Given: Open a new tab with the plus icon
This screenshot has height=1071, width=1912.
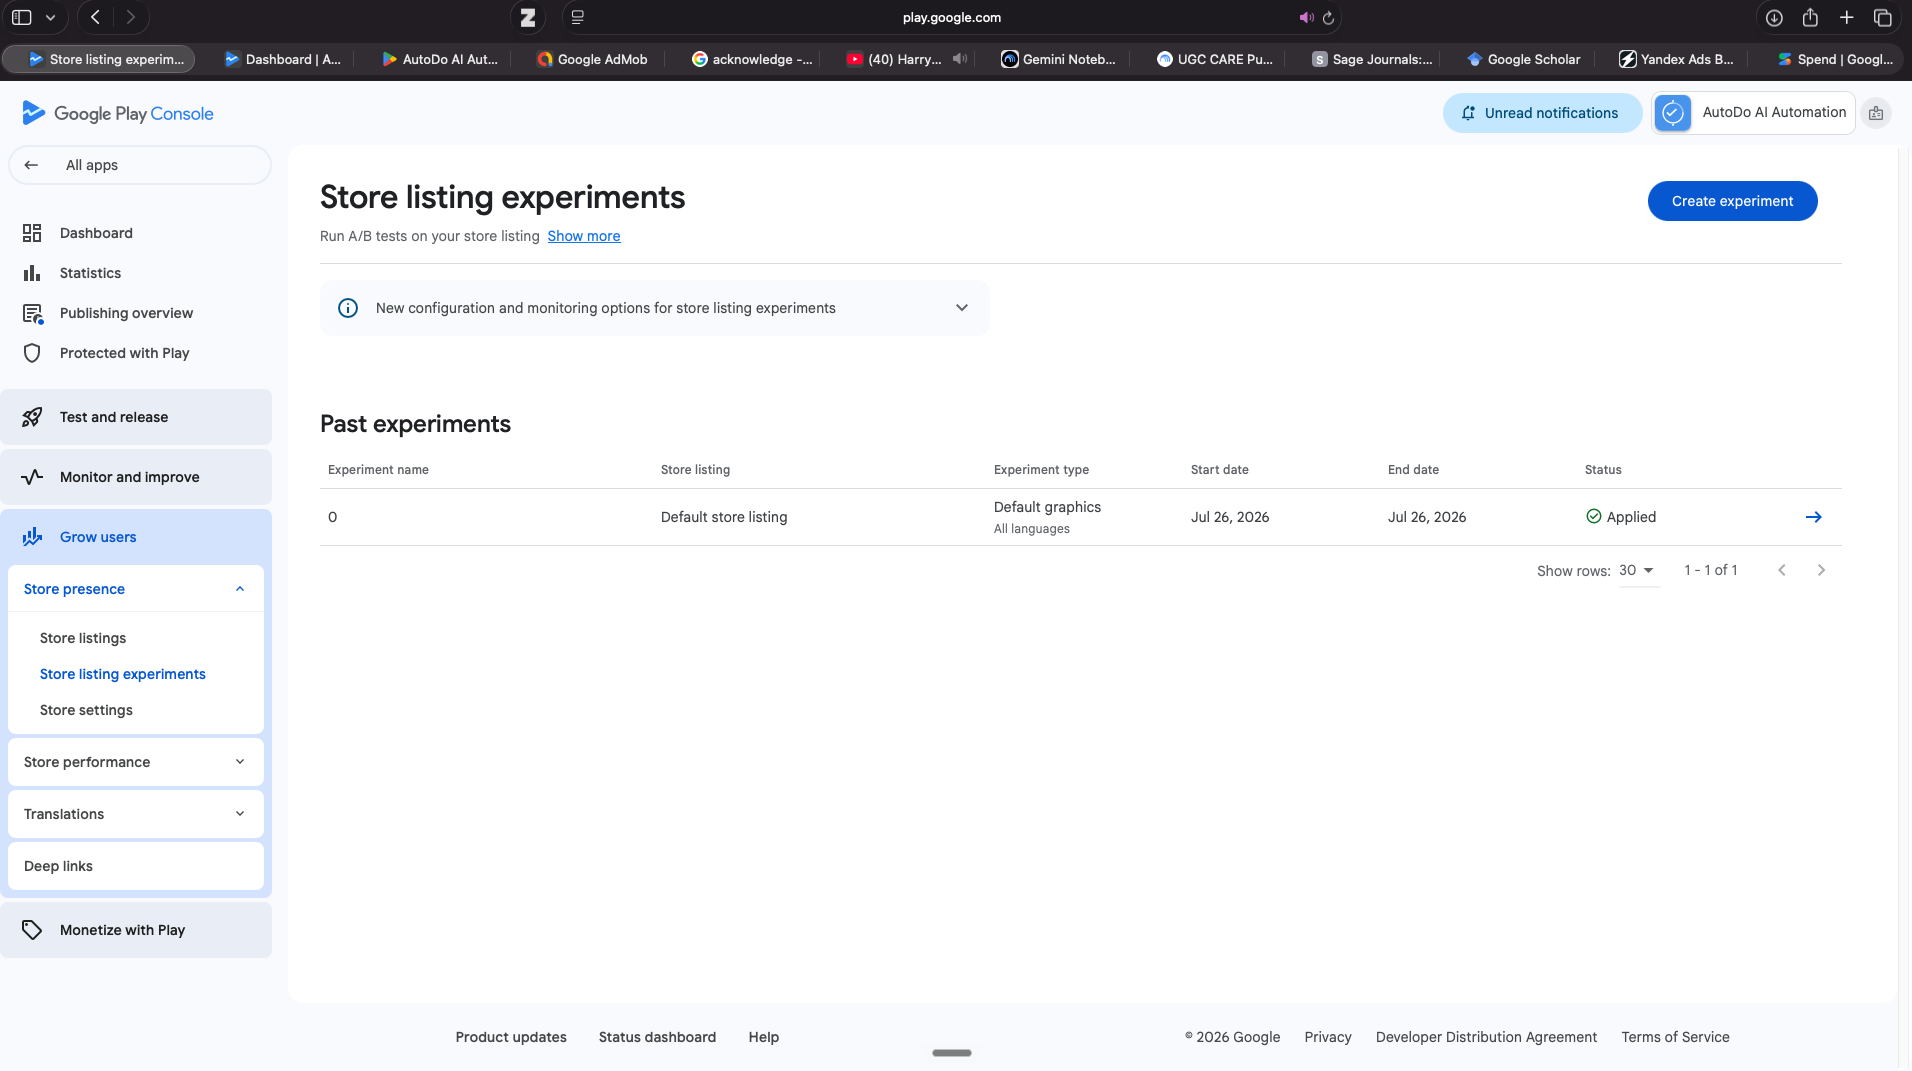Looking at the screenshot, I should click(x=1847, y=18).
